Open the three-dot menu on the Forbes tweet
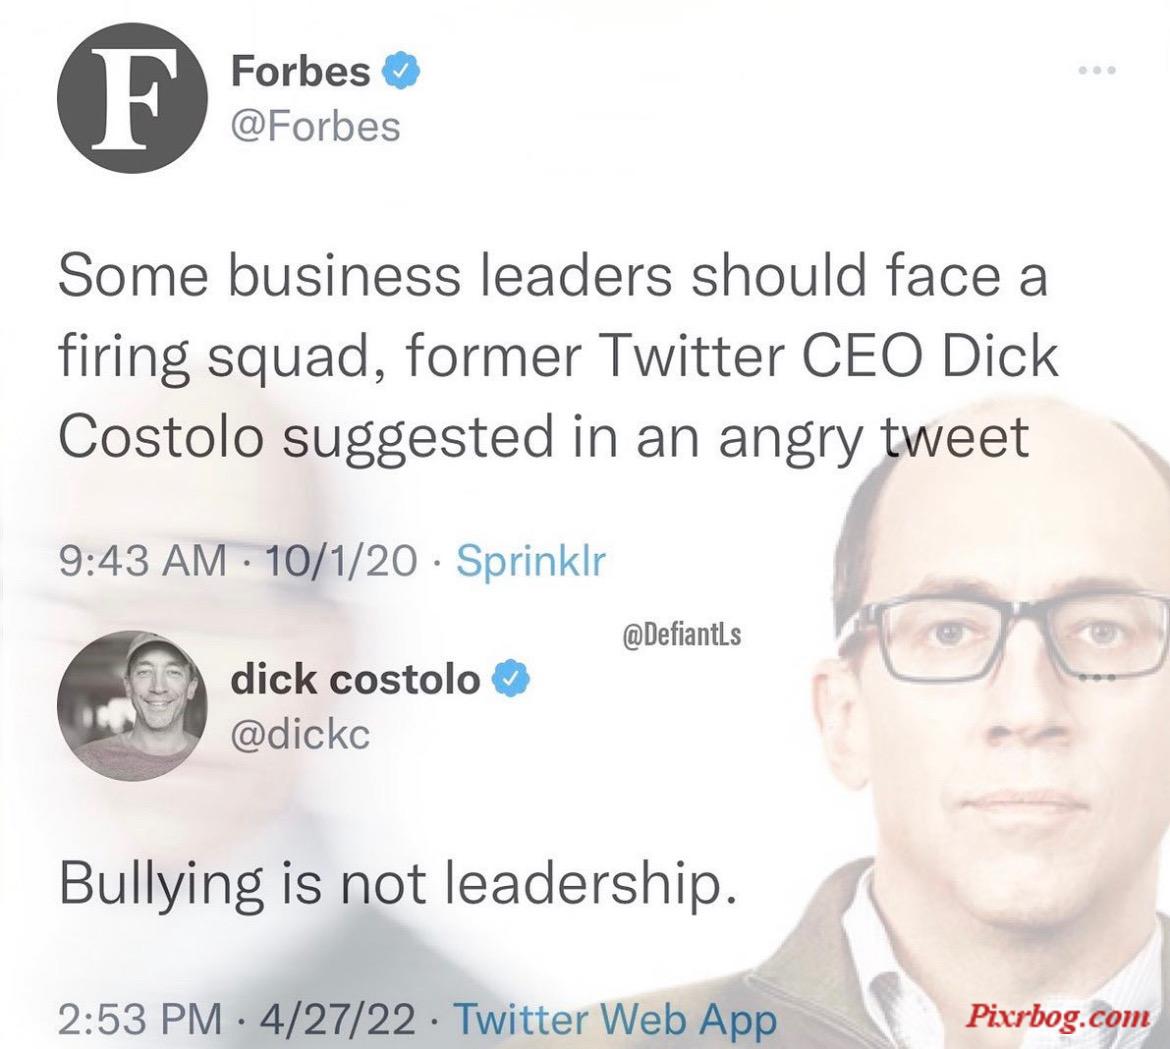1170x1049 pixels. point(1097,70)
